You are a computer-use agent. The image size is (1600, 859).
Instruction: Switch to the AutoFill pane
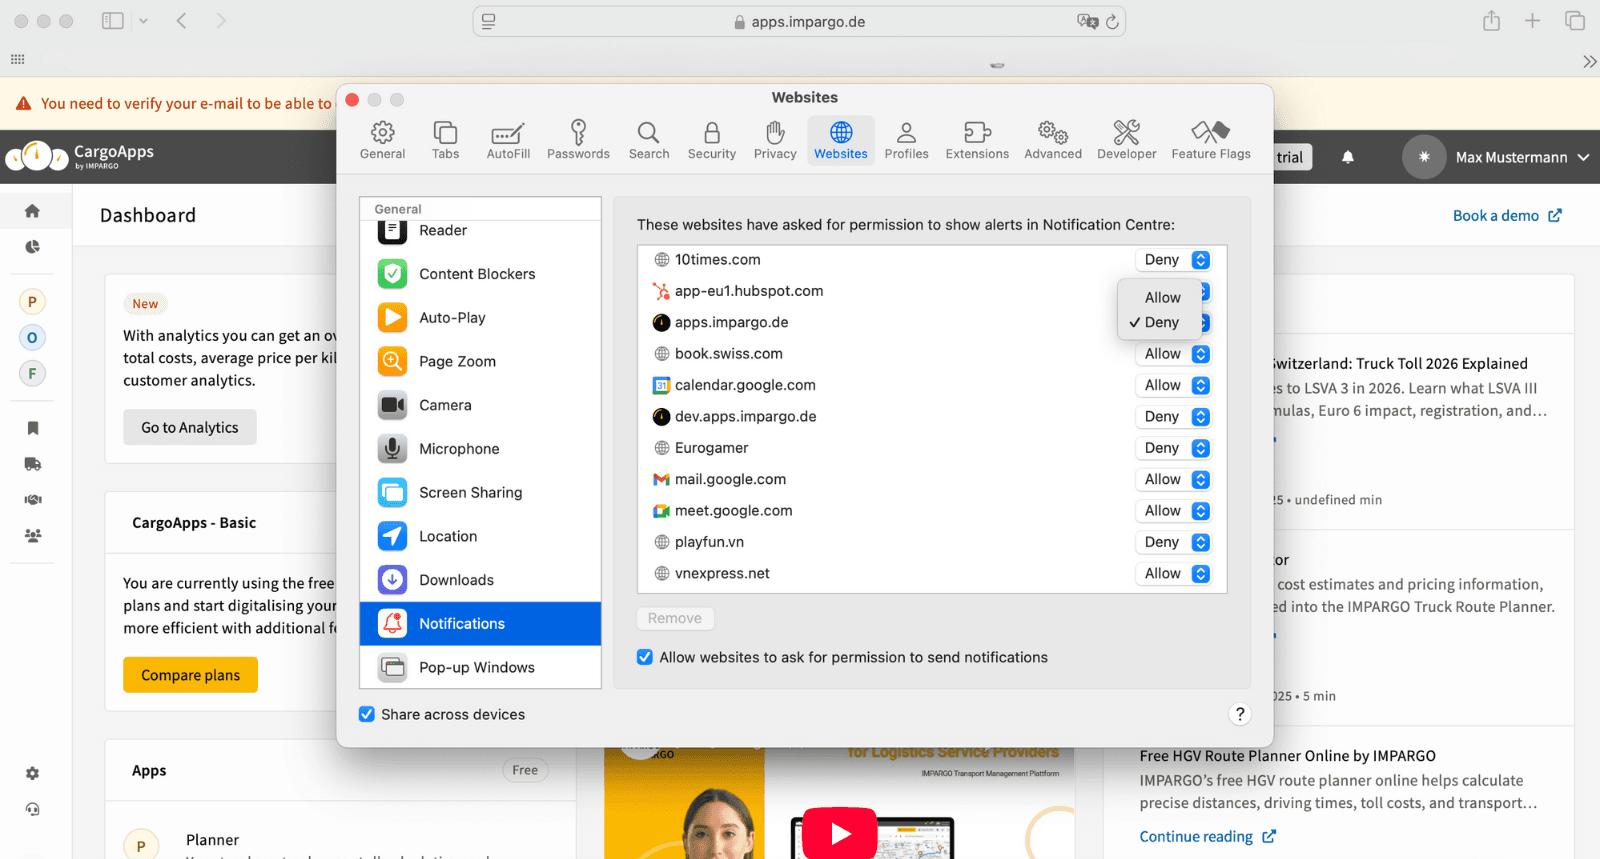pos(508,140)
